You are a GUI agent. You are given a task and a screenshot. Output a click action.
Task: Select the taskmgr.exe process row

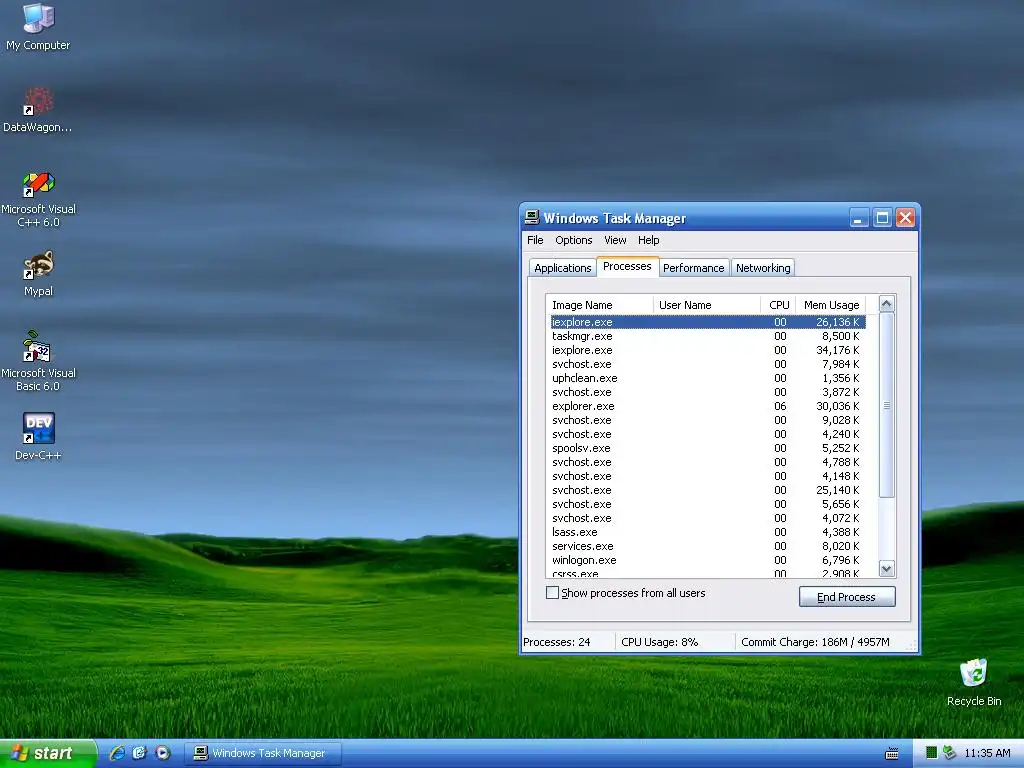click(x=708, y=336)
